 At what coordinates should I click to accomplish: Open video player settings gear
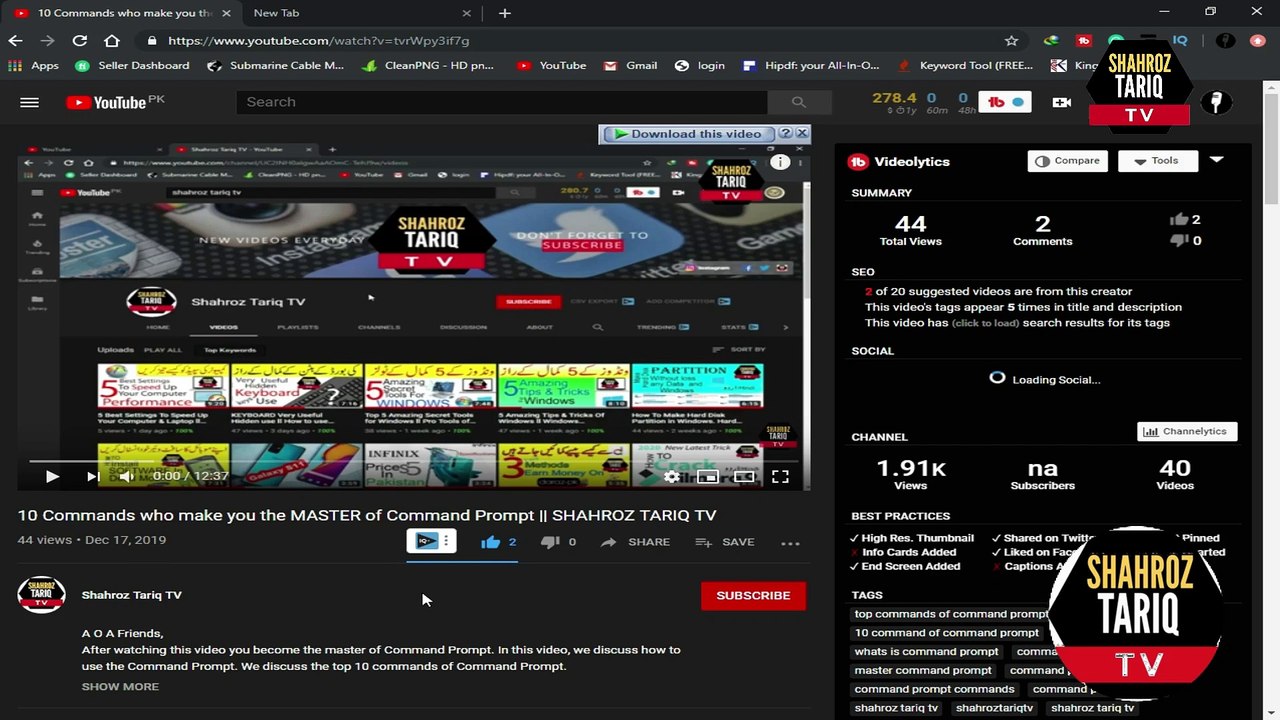click(672, 477)
